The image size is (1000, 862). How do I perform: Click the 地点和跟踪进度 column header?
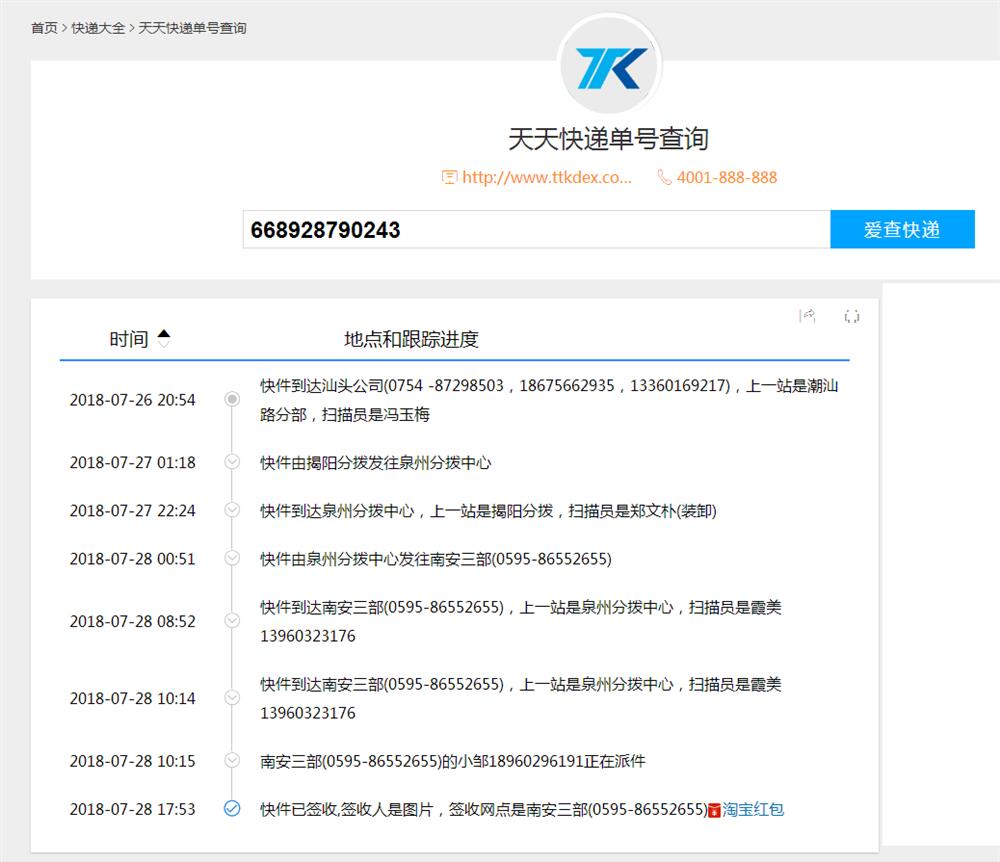[411, 339]
